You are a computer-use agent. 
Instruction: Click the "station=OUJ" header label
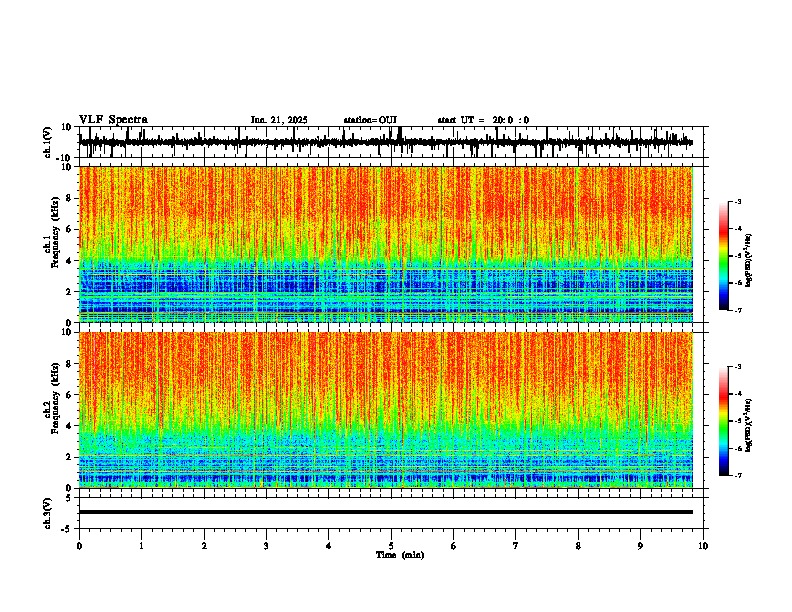pos(370,120)
